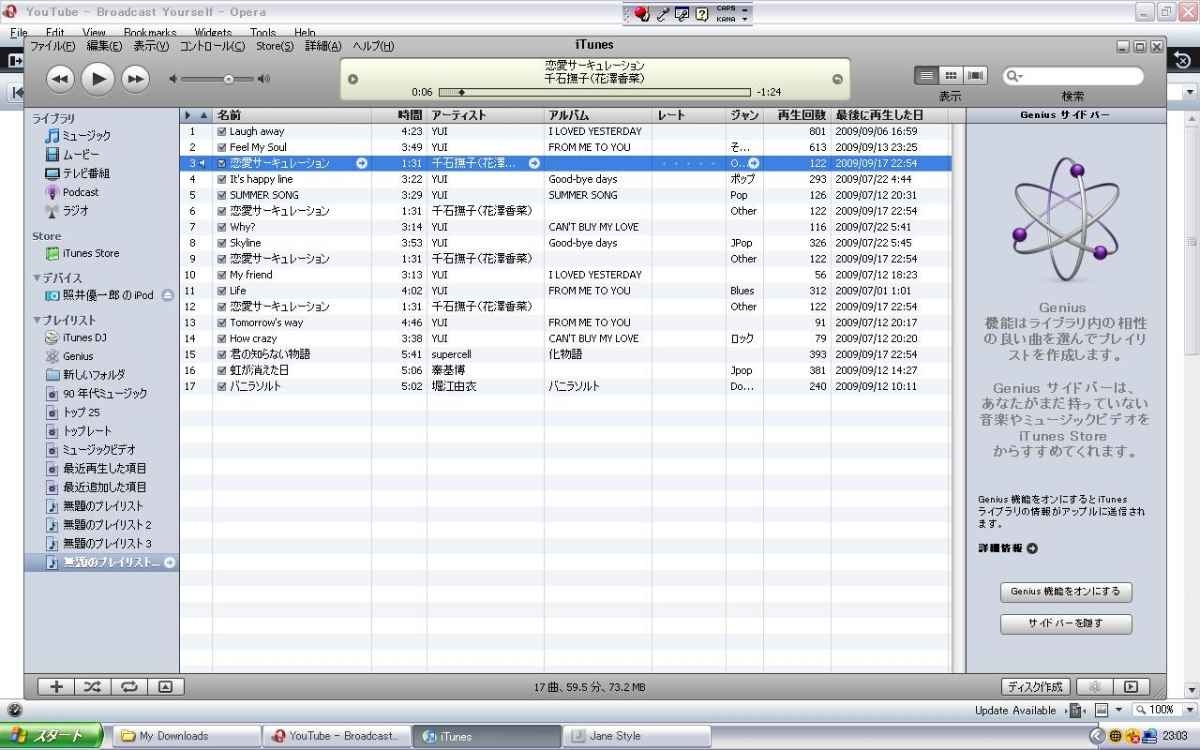The image size is (1200, 750).
Task: Click the ディスク作成 button
Action: click(1036, 687)
